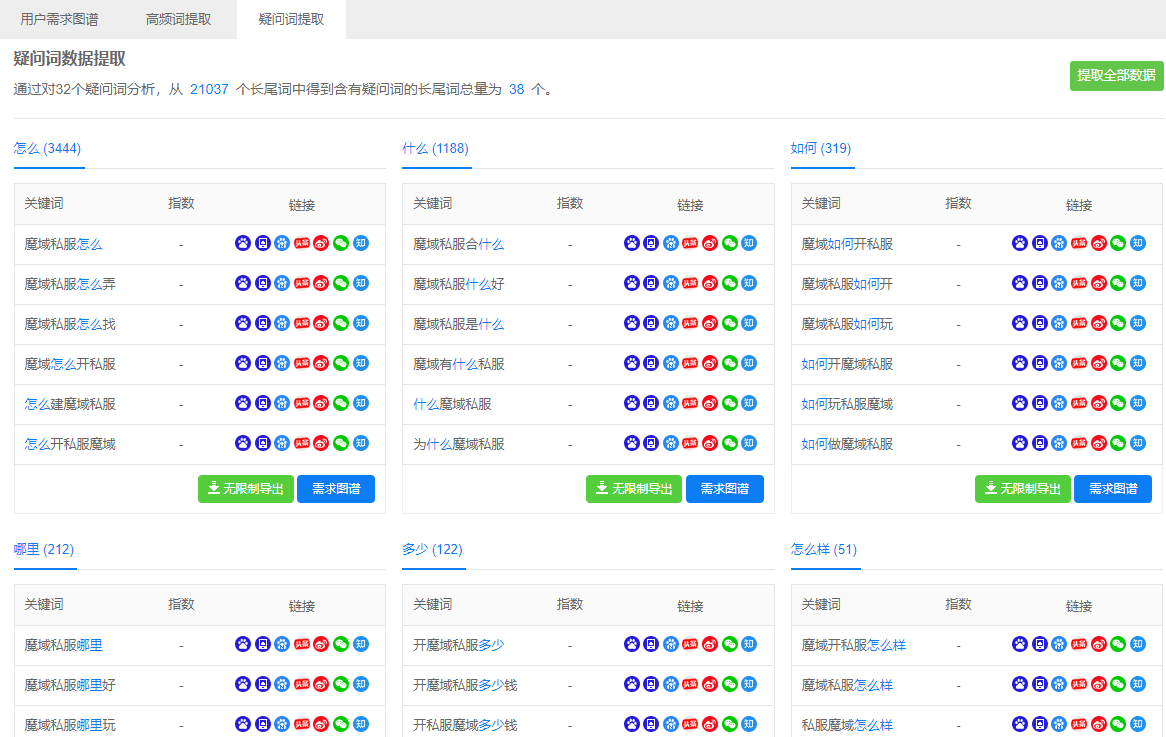Click the 38 total count link

tap(517, 89)
